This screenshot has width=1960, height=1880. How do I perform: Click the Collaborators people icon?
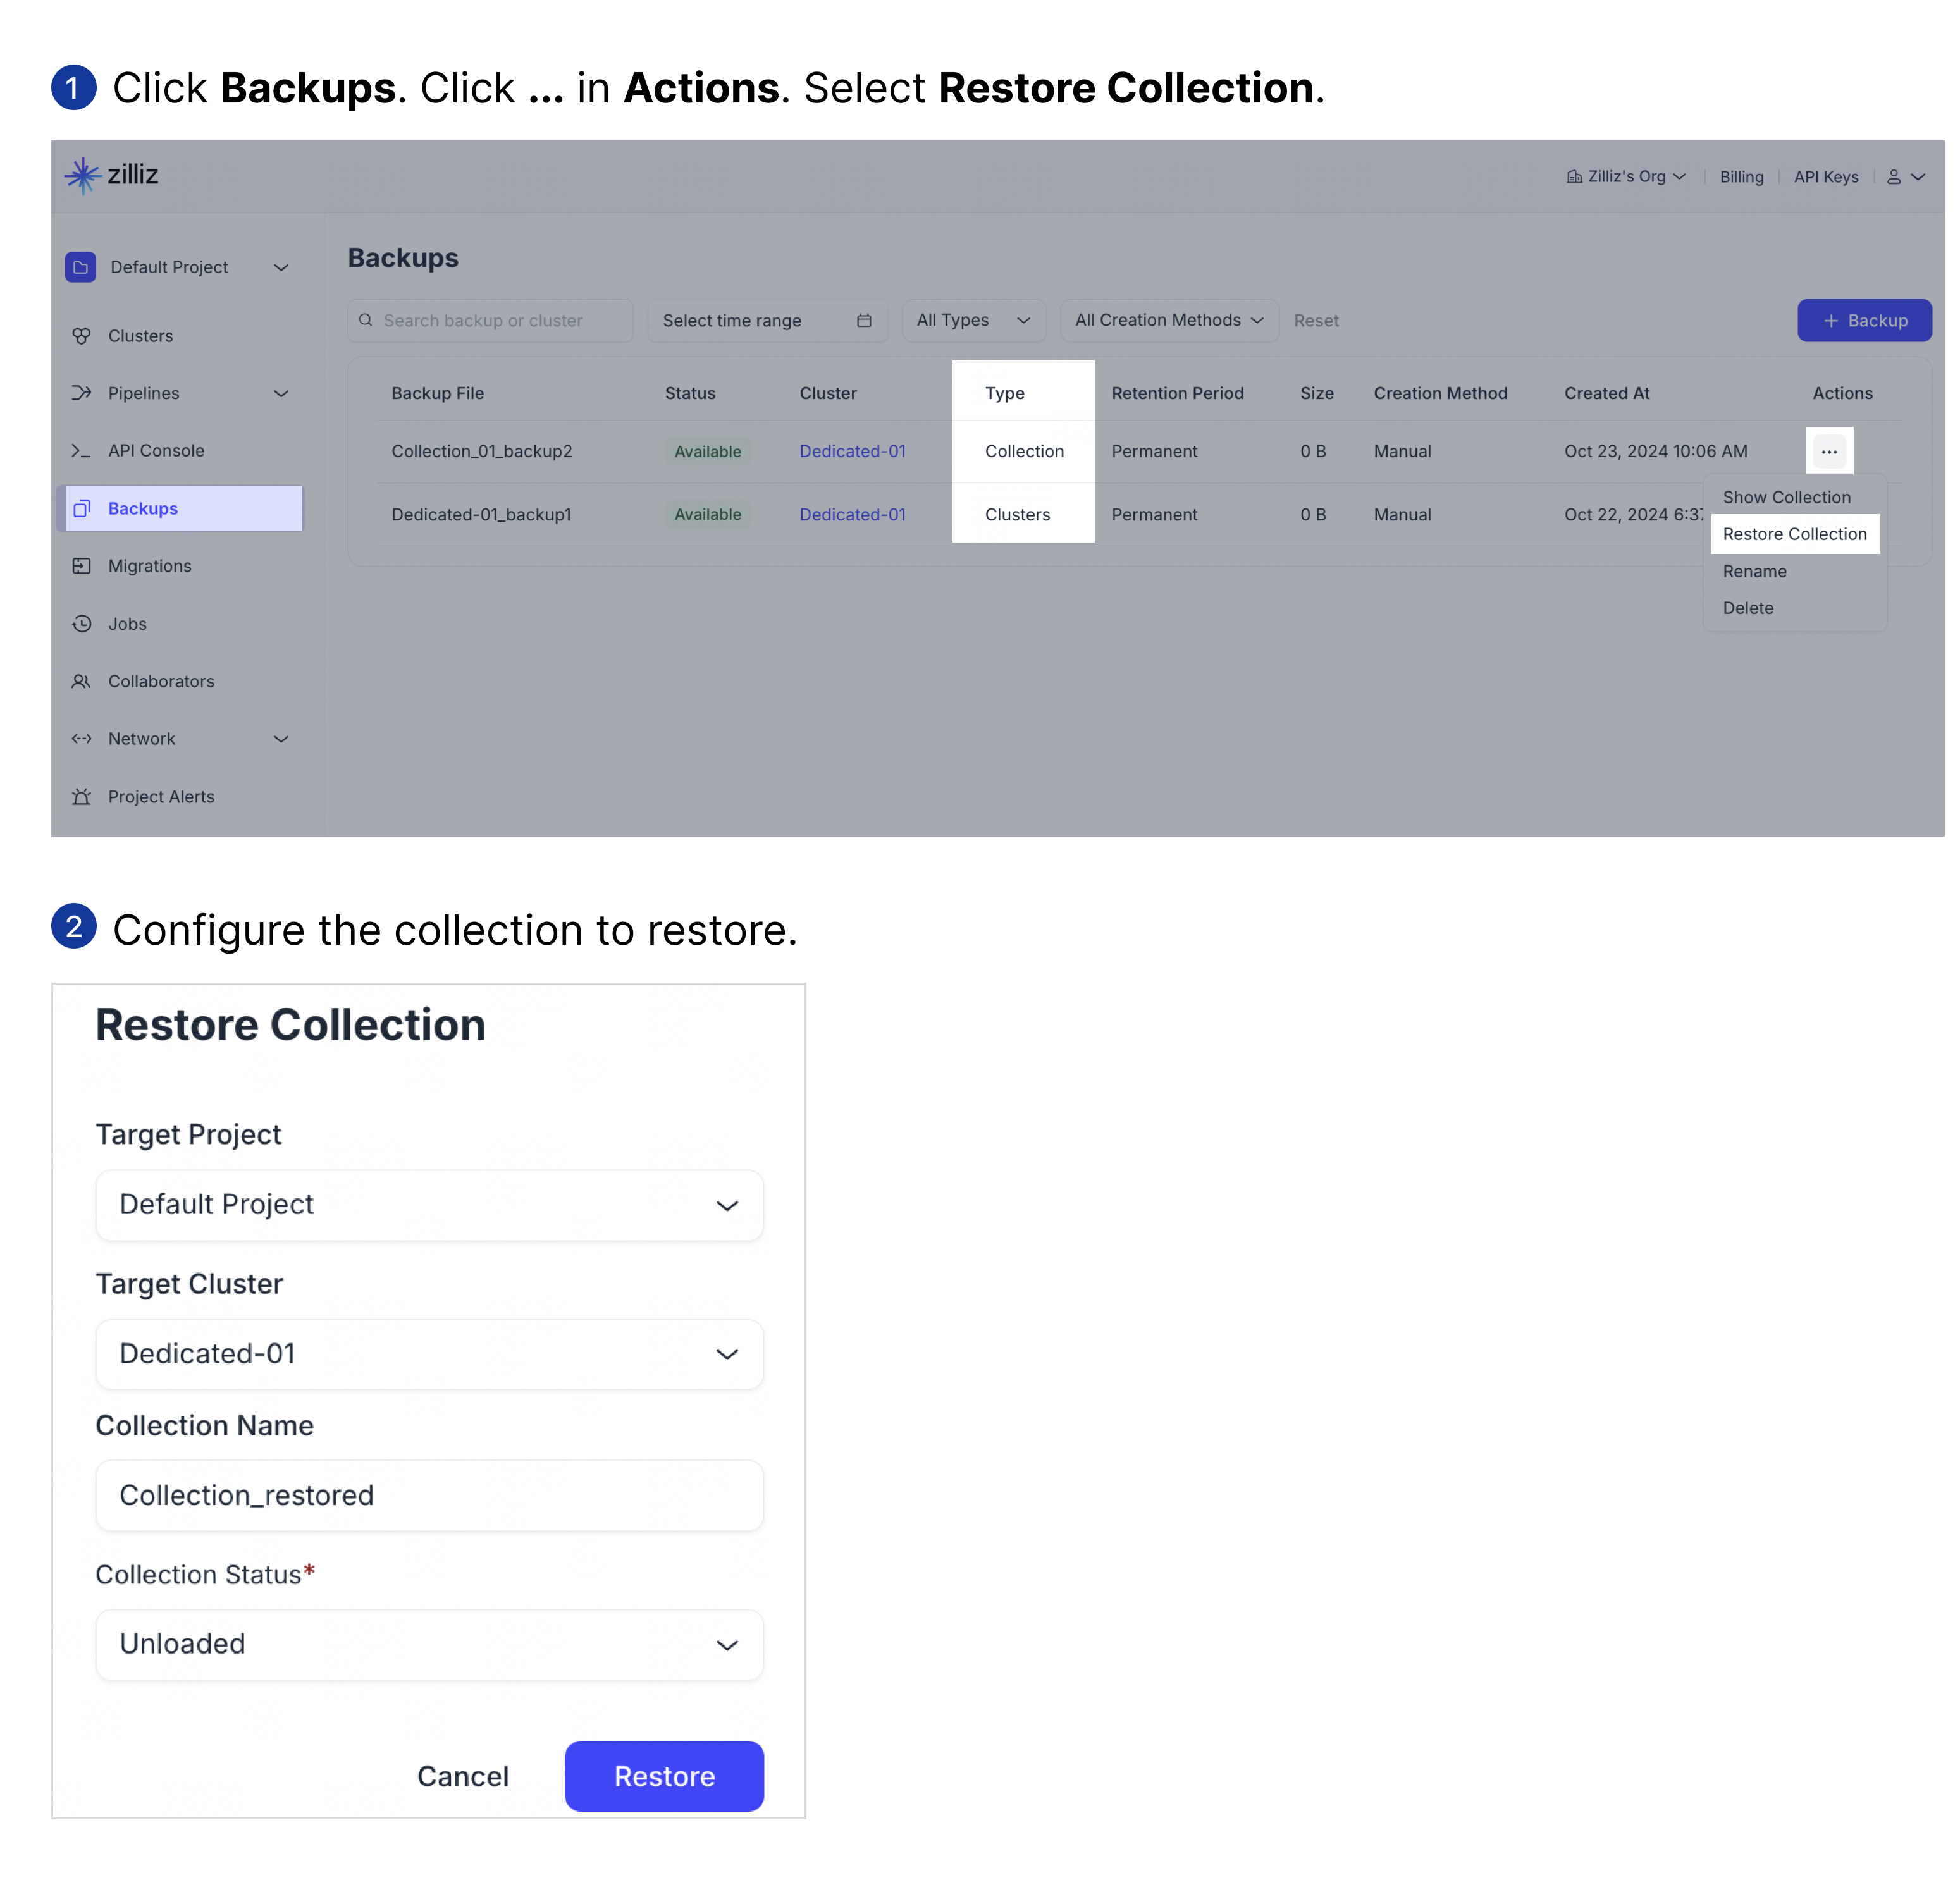pos(82,681)
